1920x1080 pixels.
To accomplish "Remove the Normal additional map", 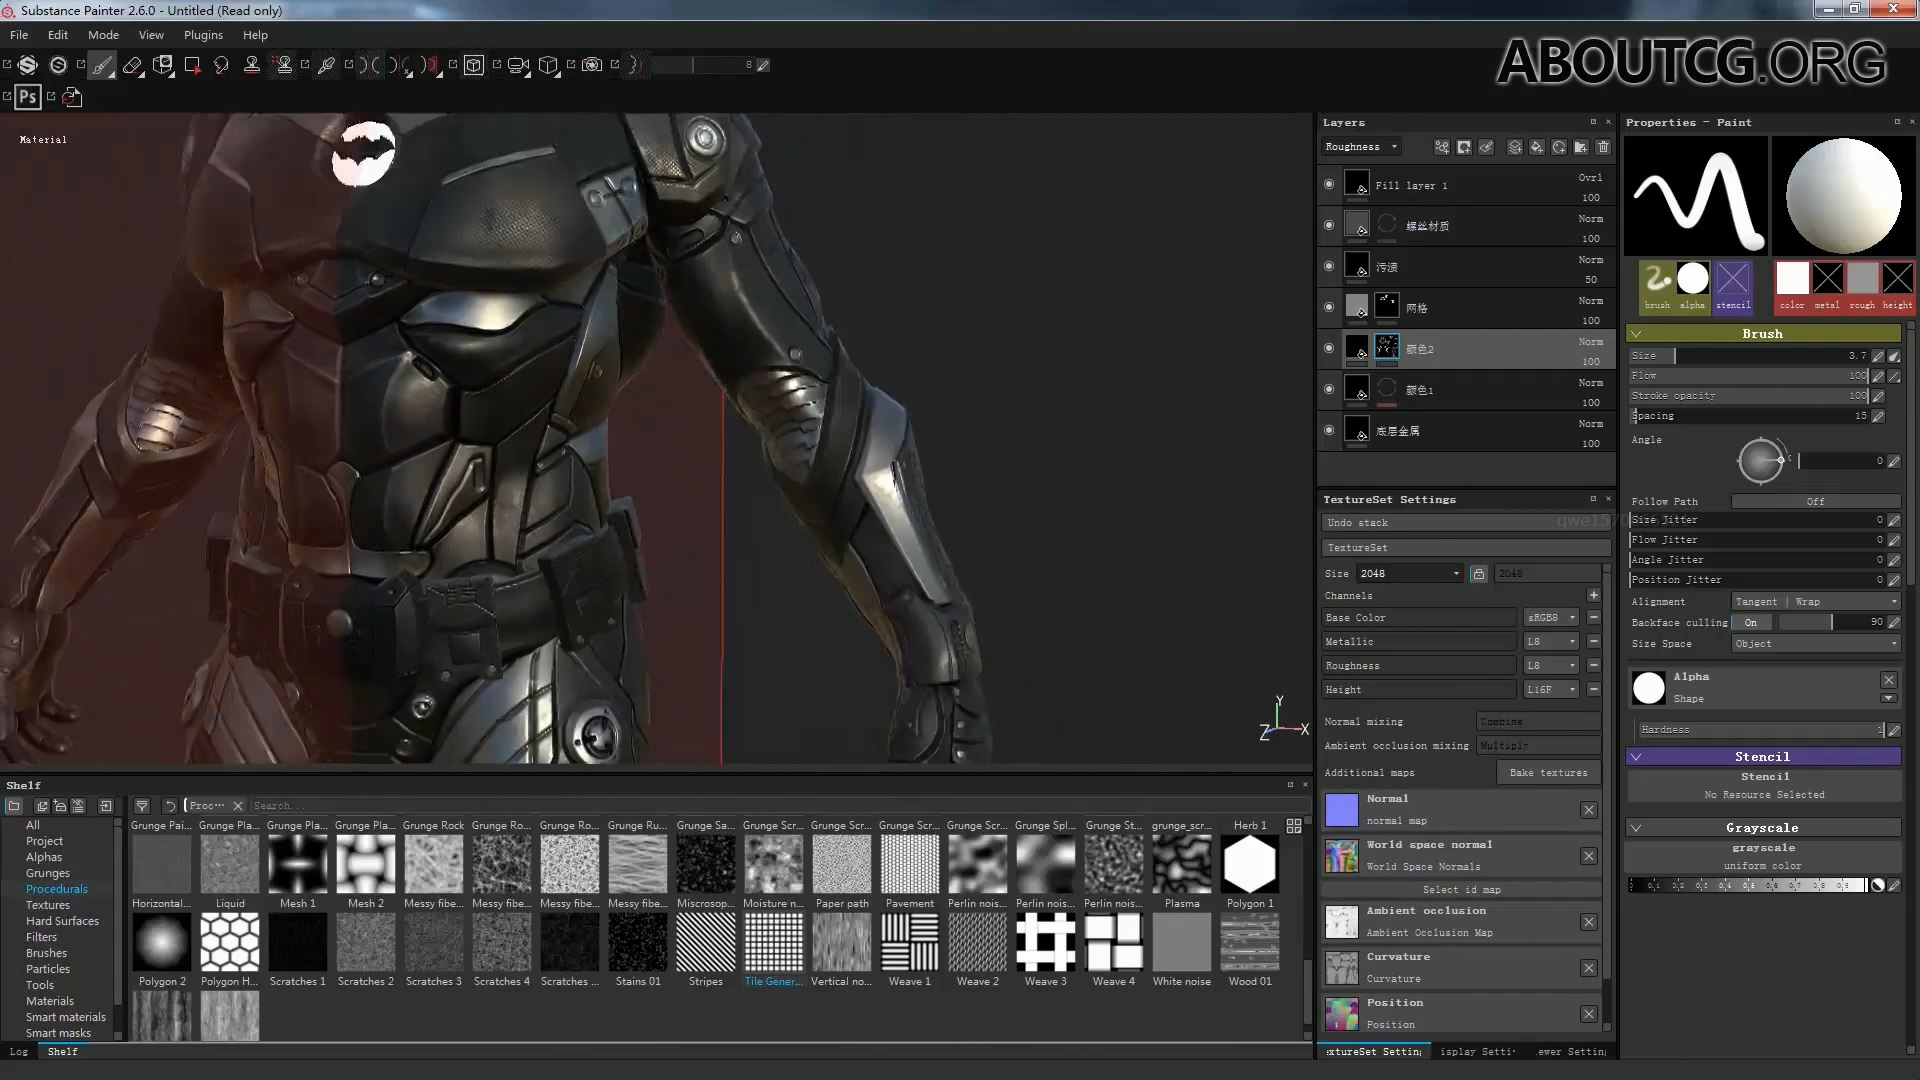I will [x=1589, y=810].
